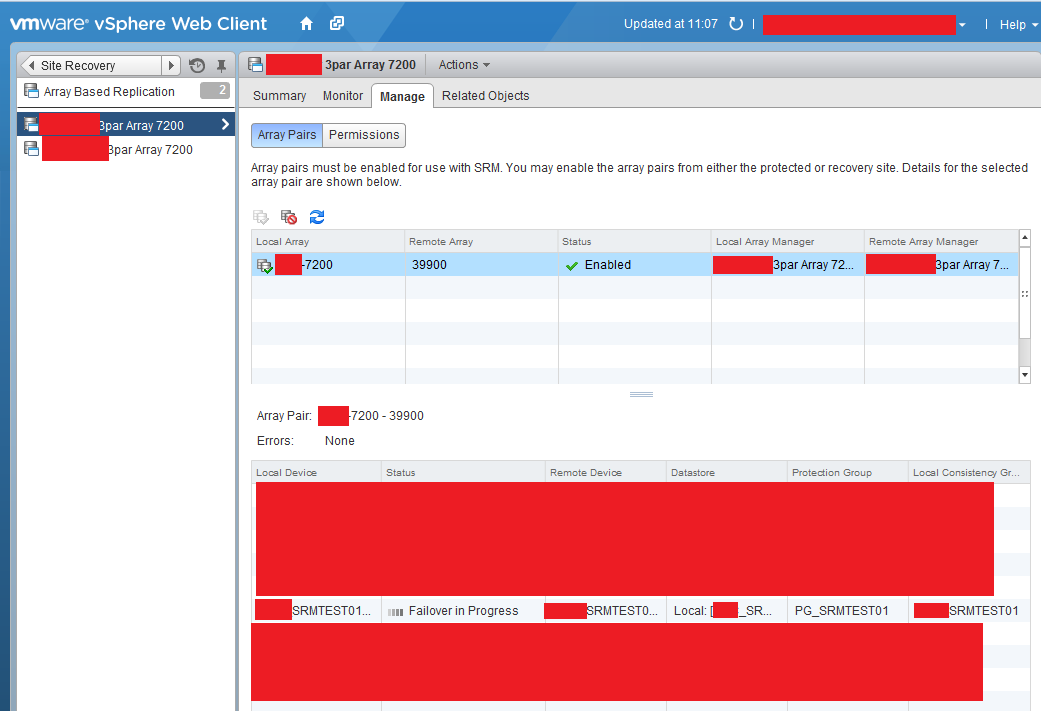Switch to the Monitor tab
The width and height of the screenshot is (1041, 711).
tap(343, 96)
